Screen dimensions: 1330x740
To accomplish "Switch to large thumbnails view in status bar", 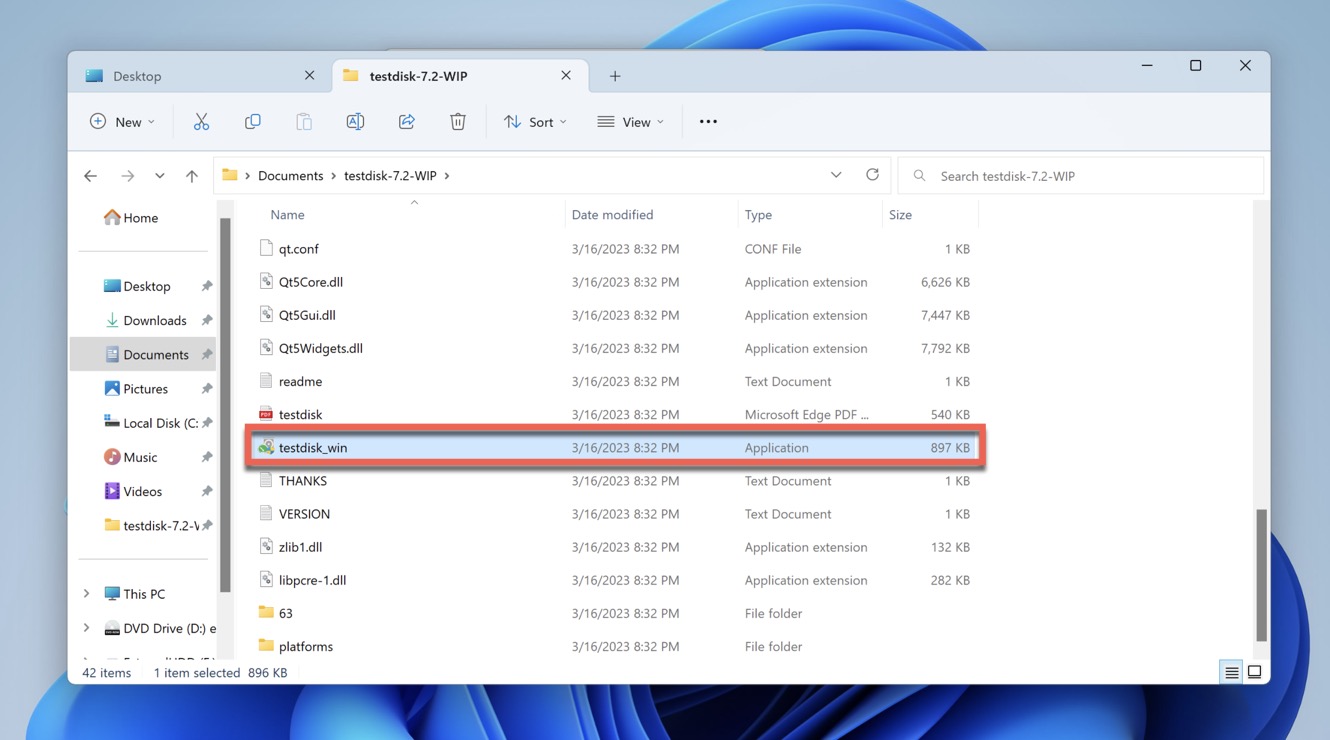I will tap(1254, 673).
